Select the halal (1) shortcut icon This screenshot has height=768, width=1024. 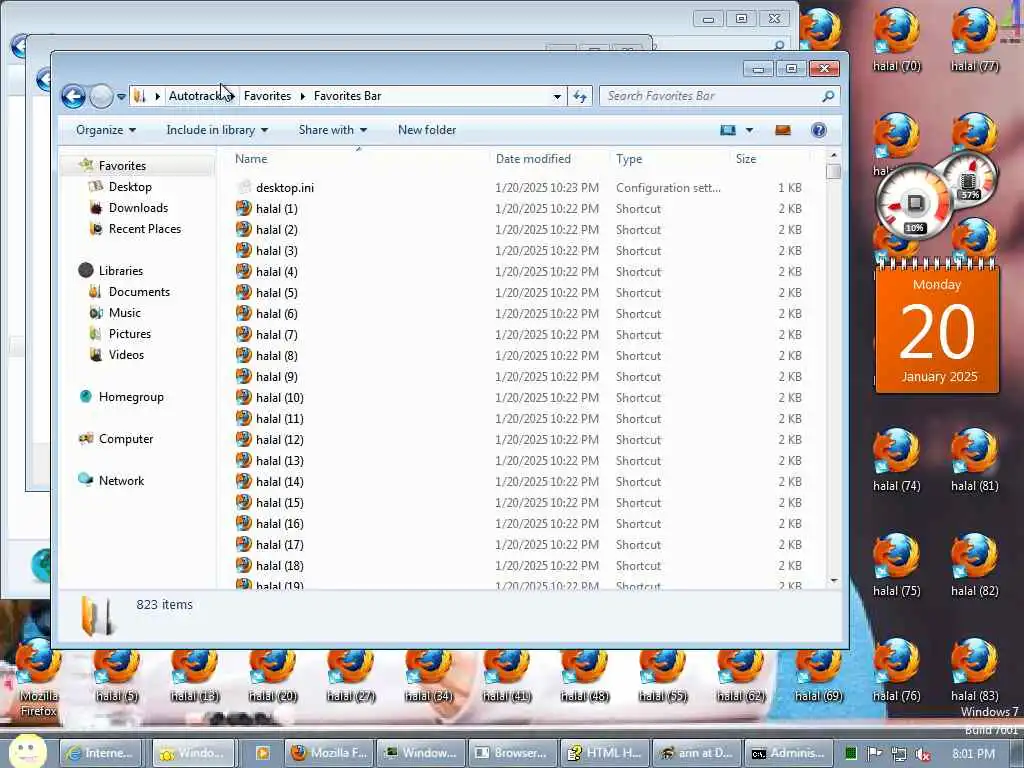pyautogui.click(x=244, y=208)
